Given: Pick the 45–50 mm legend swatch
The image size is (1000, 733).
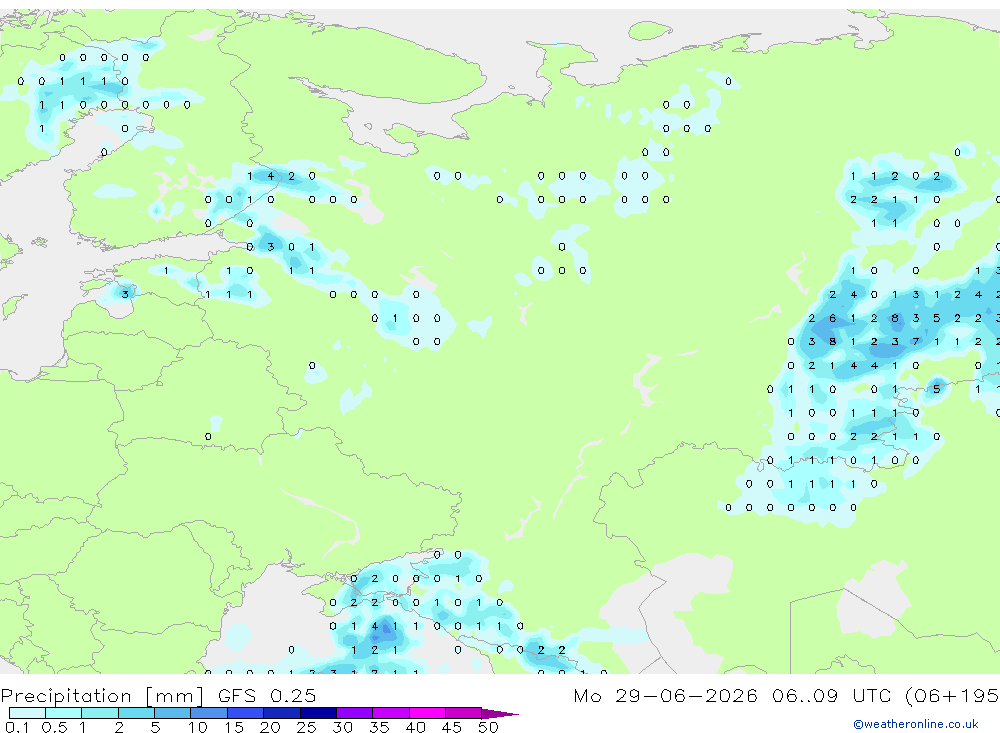Looking at the screenshot, I should 463,713.
